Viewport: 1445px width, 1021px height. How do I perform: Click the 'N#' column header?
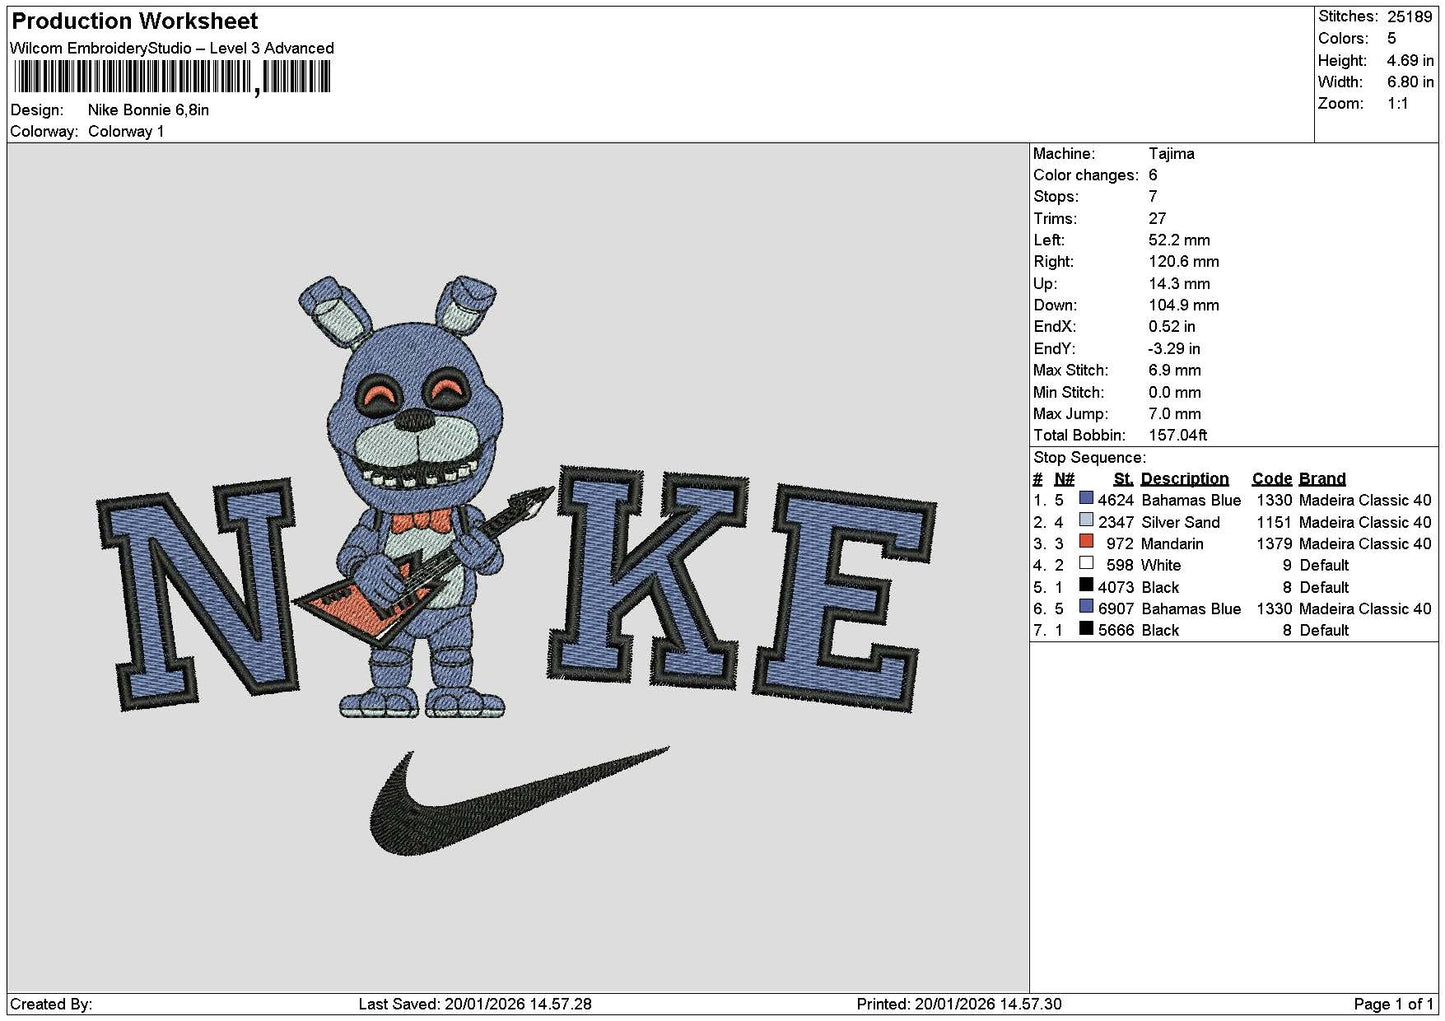pos(1064,478)
